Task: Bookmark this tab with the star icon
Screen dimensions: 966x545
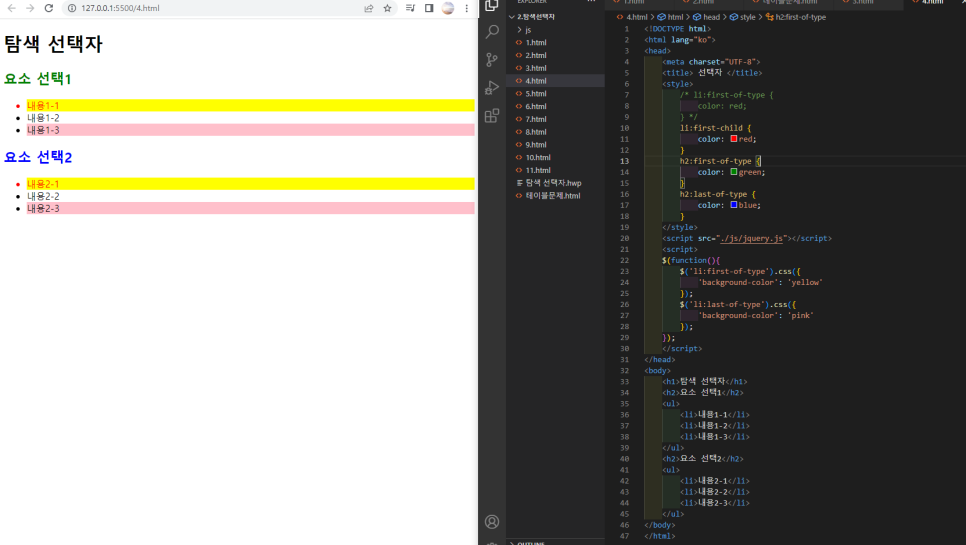Action: (x=387, y=8)
